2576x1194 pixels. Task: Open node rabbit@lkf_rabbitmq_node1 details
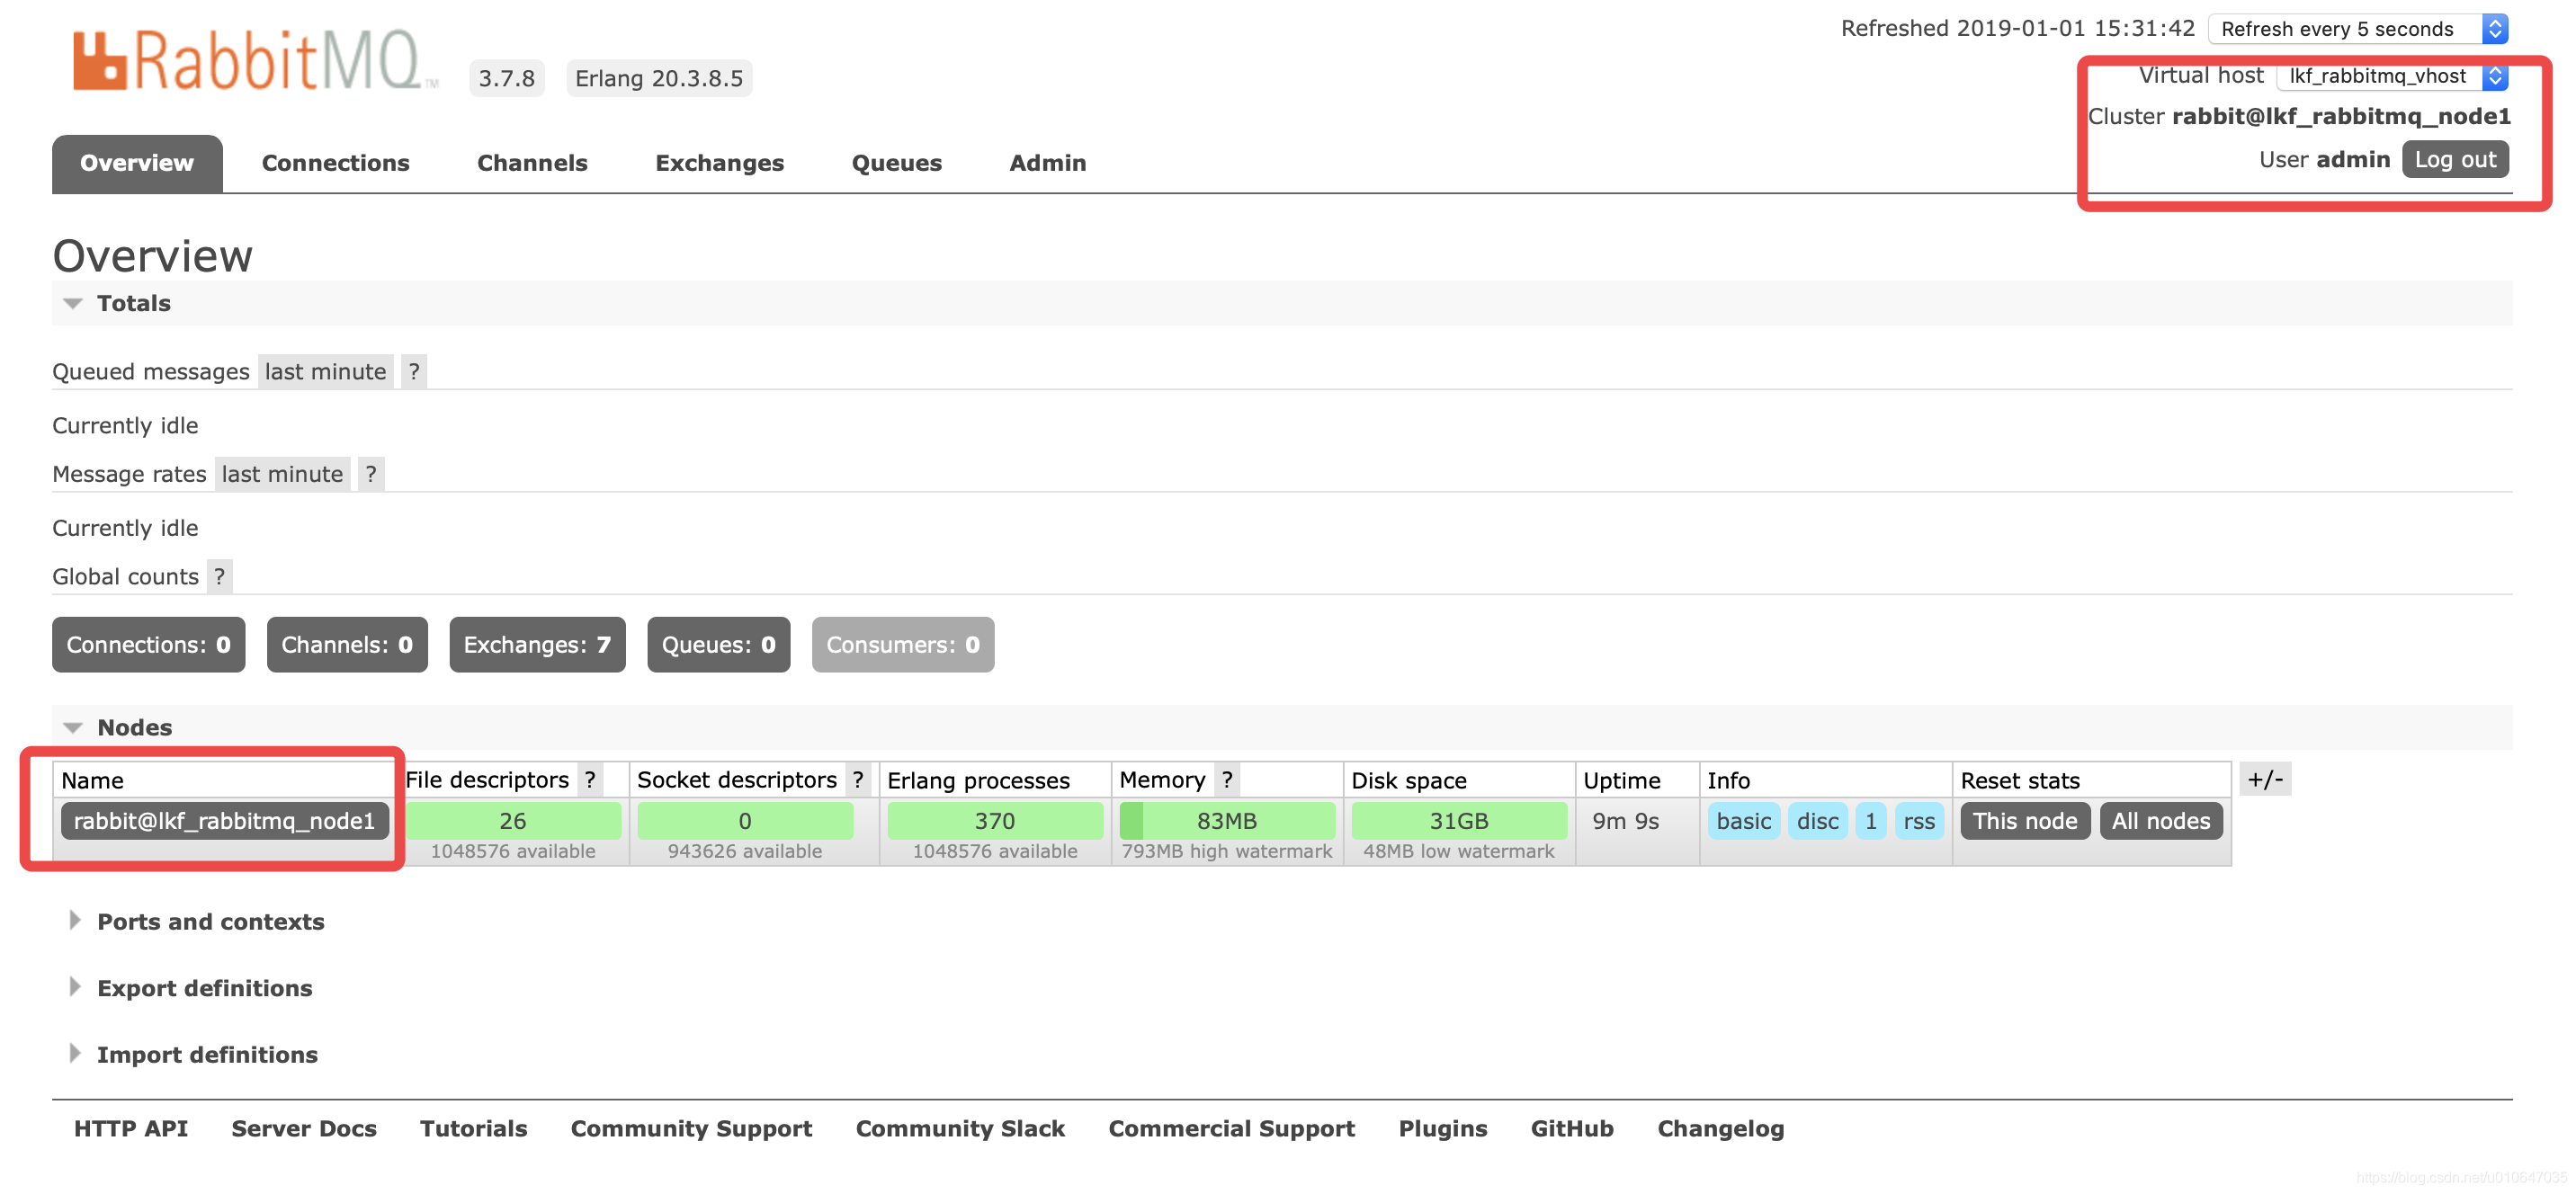click(224, 821)
